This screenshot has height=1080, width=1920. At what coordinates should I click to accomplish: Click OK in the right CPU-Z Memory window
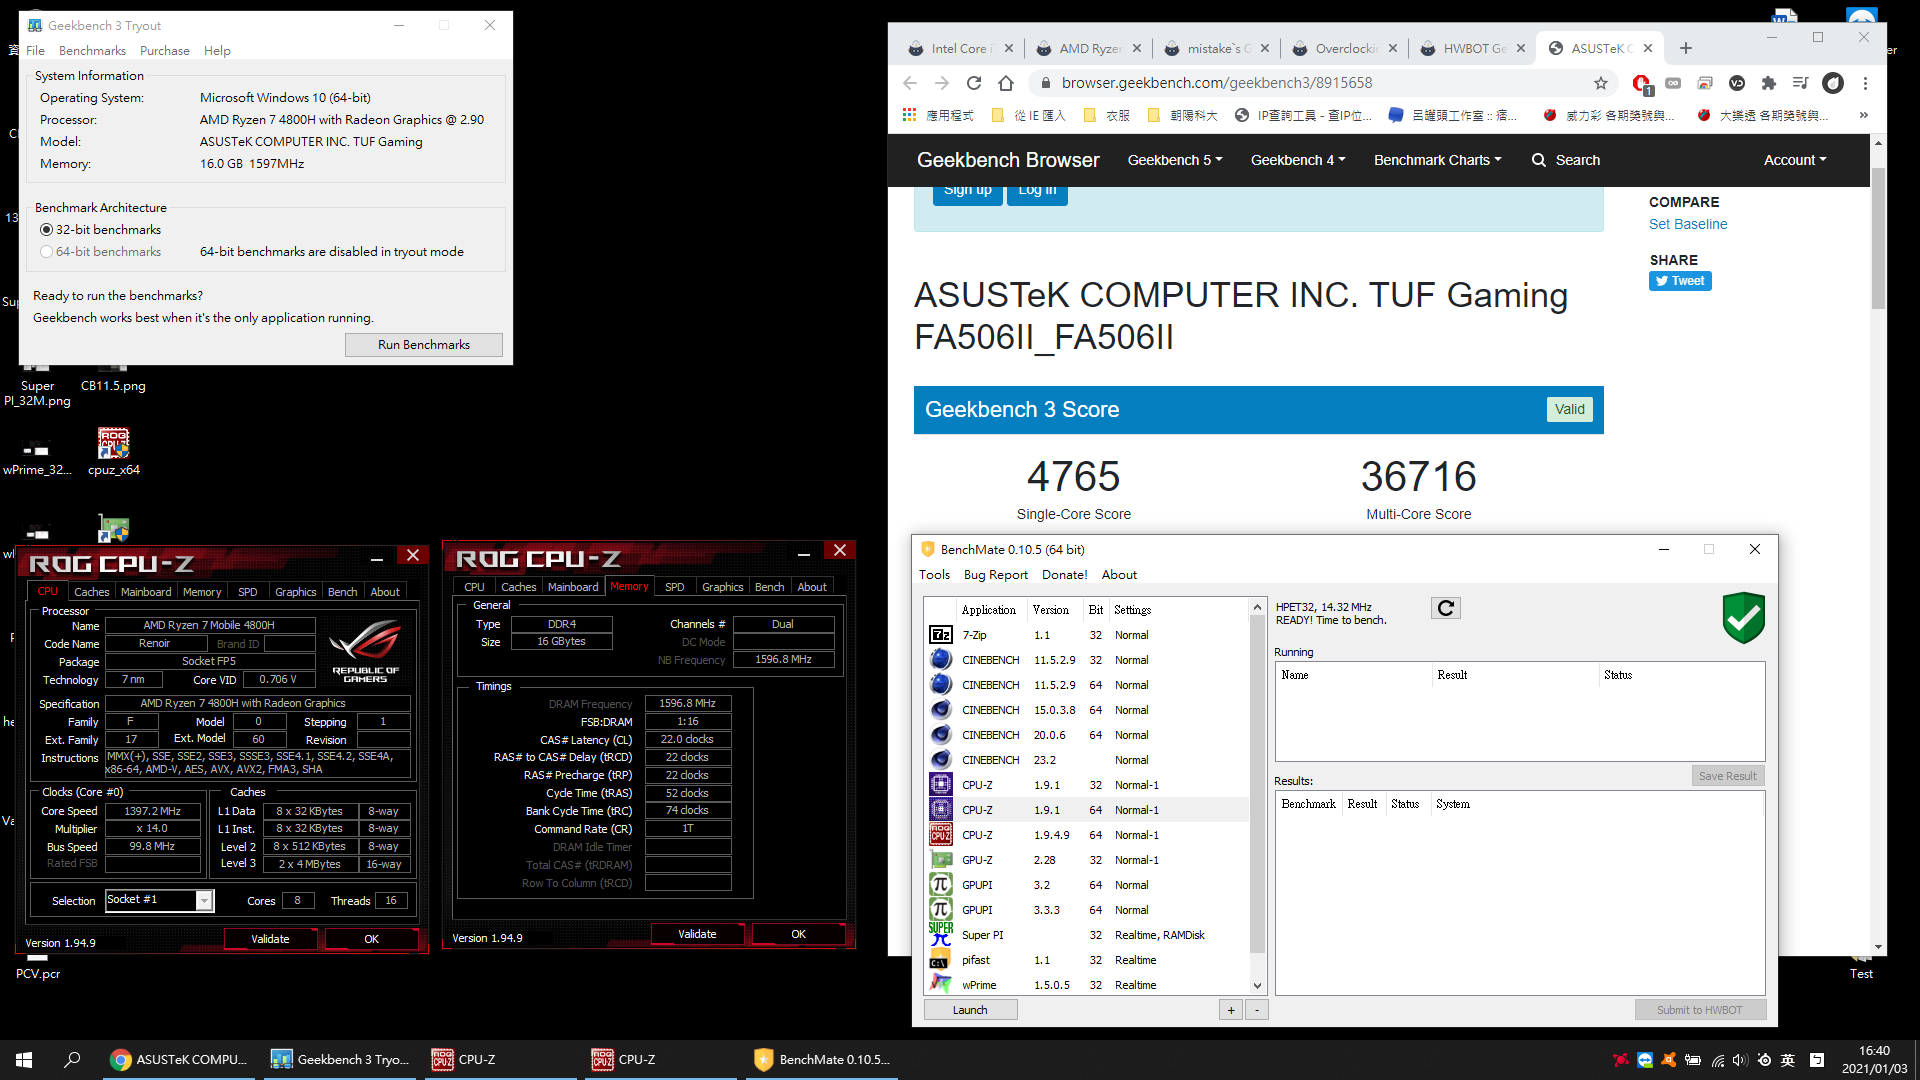(798, 934)
